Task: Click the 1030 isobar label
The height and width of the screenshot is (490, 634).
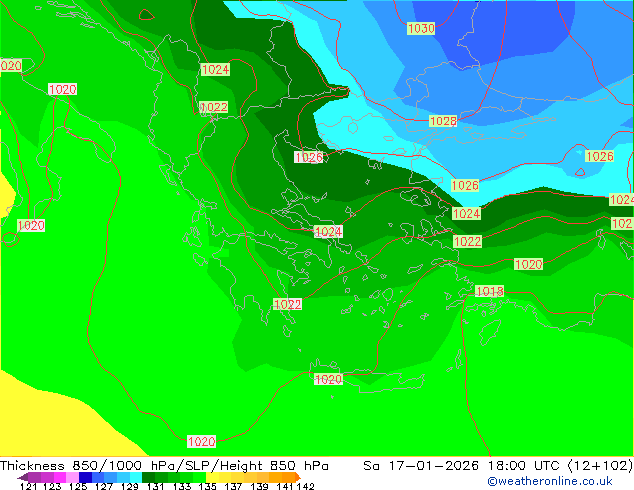Action: point(421,28)
